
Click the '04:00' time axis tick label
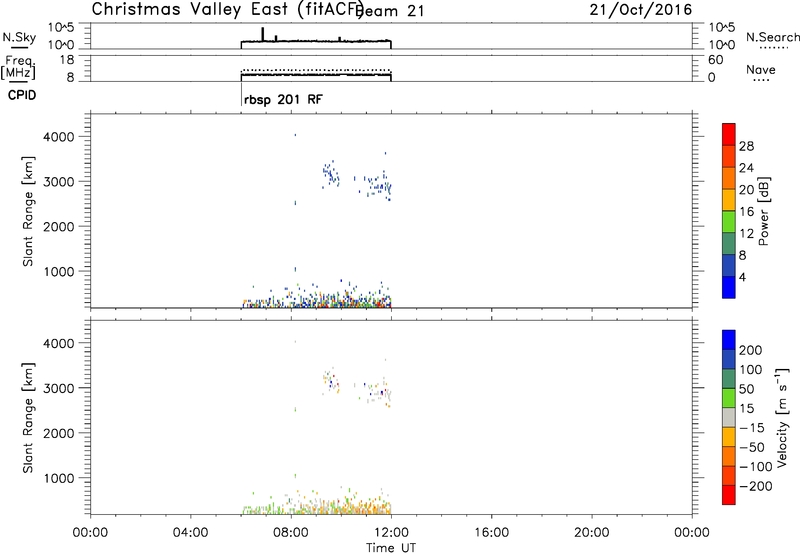(191, 533)
